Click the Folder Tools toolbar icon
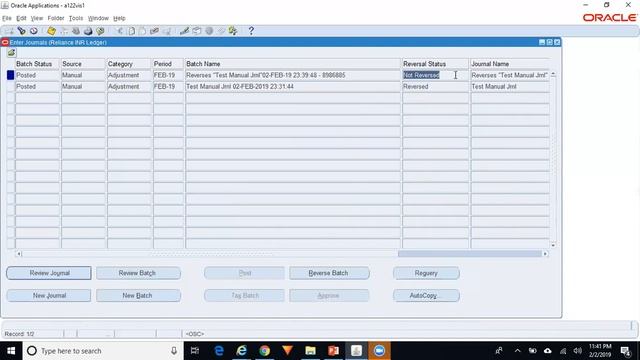 pyautogui.click(x=233, y=31)
